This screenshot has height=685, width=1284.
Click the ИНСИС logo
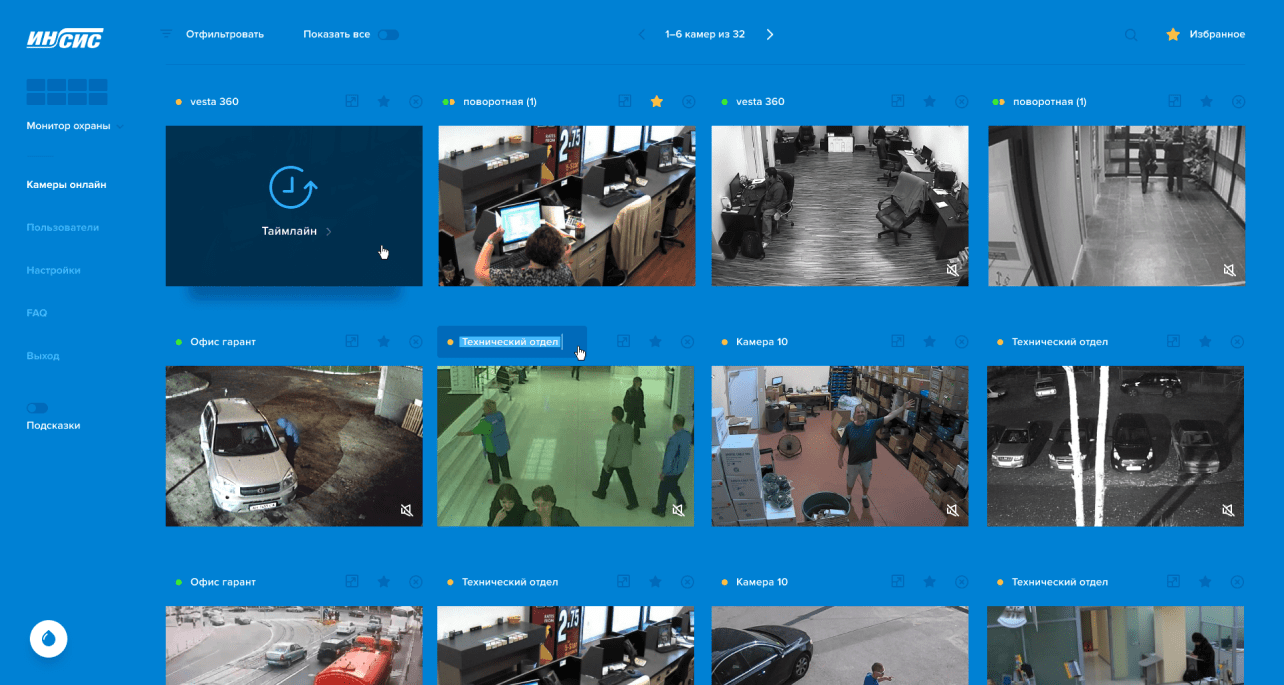coord(65,38)
